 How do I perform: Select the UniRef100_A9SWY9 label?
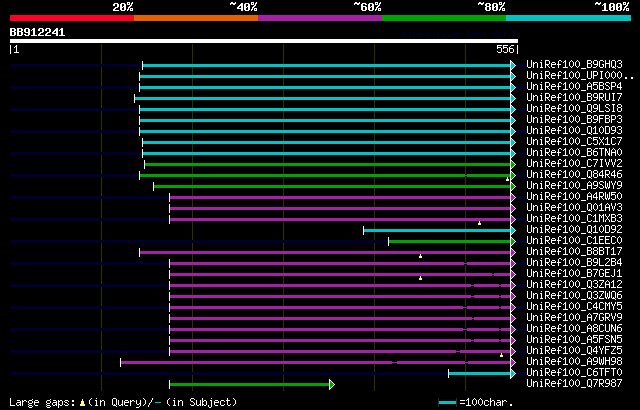[x=574, y=186]
